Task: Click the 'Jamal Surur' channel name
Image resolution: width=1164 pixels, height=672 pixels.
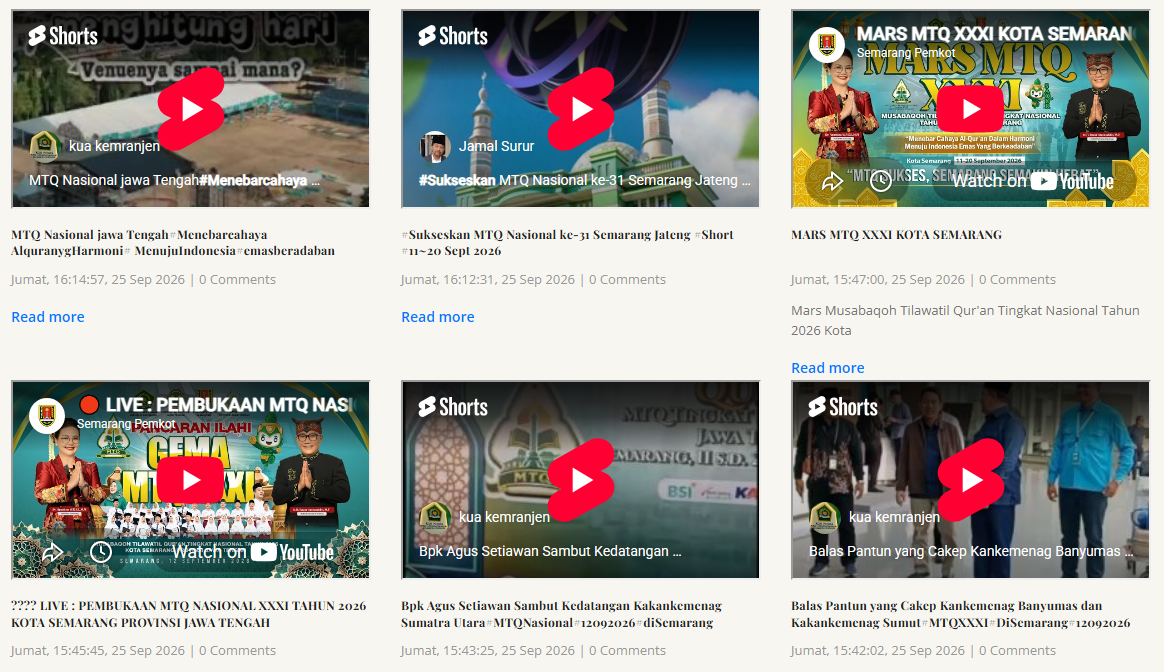Action: click(496, 146)
